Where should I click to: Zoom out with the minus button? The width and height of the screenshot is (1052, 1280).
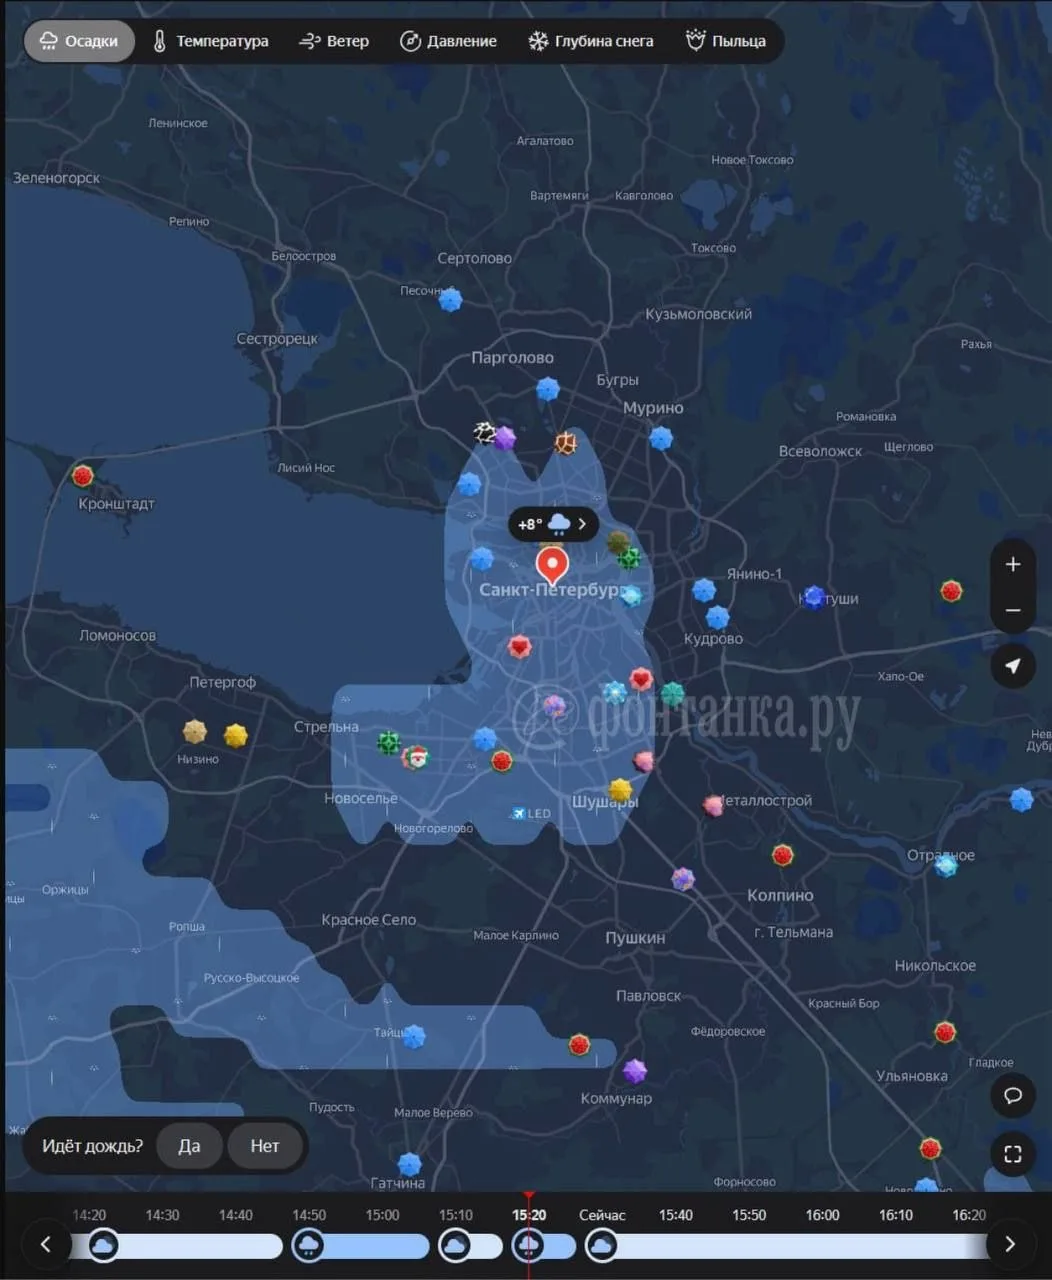(x=1013, y=610)
